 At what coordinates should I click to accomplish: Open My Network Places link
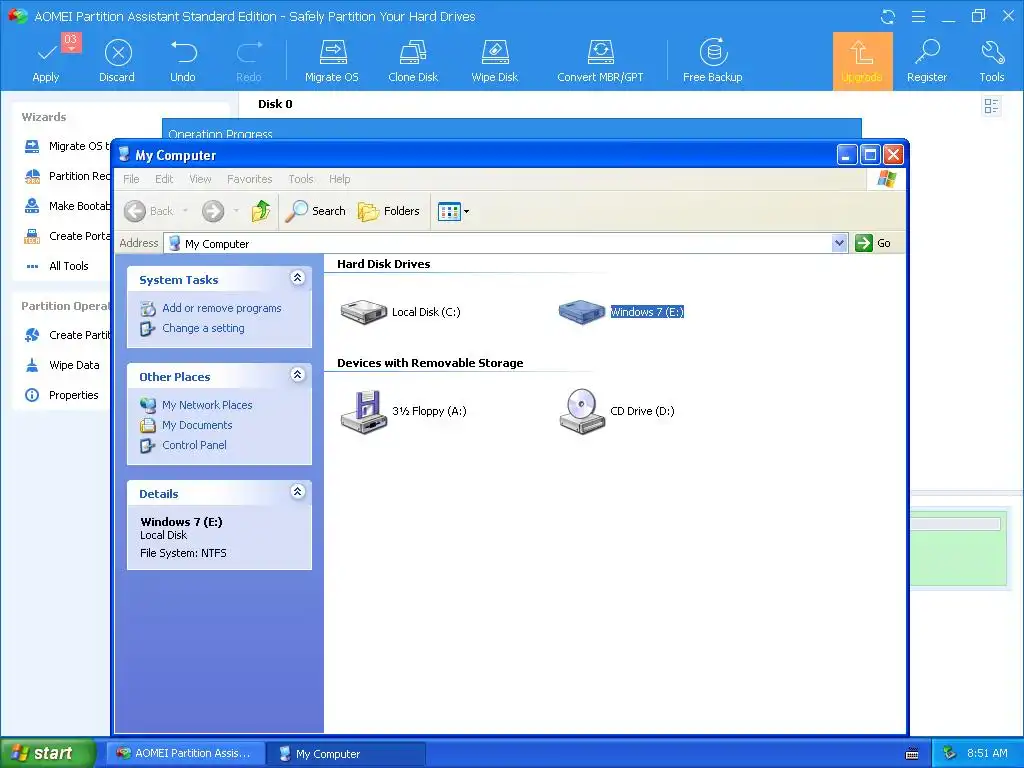point(207,405)
